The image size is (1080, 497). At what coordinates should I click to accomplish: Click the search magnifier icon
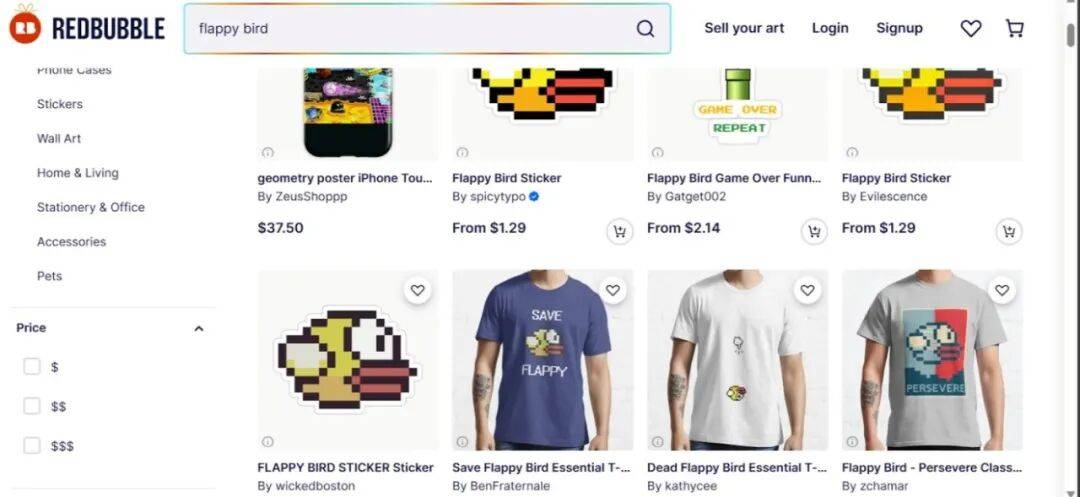pyautogui.click(x=645, y=29)
